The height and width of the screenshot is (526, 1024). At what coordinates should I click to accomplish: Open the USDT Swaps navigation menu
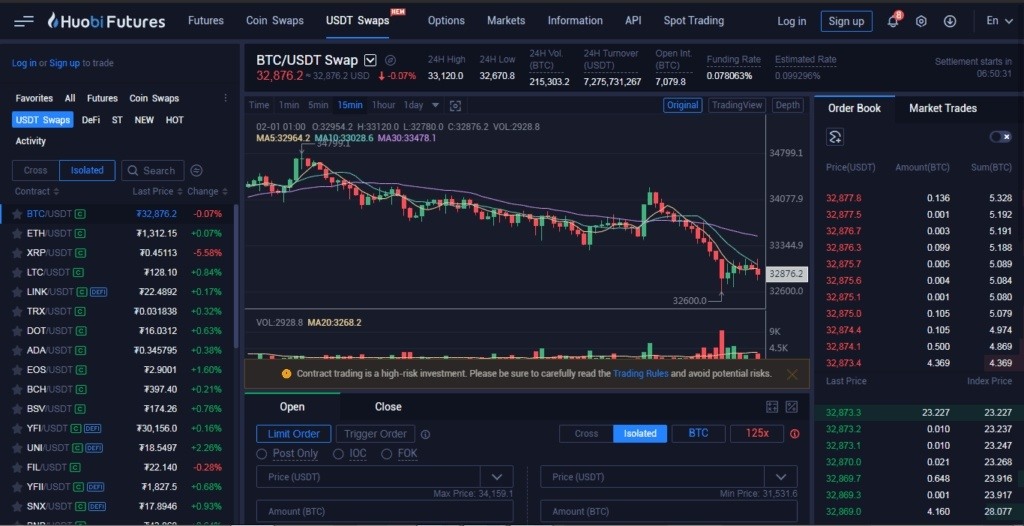point(358,21)
